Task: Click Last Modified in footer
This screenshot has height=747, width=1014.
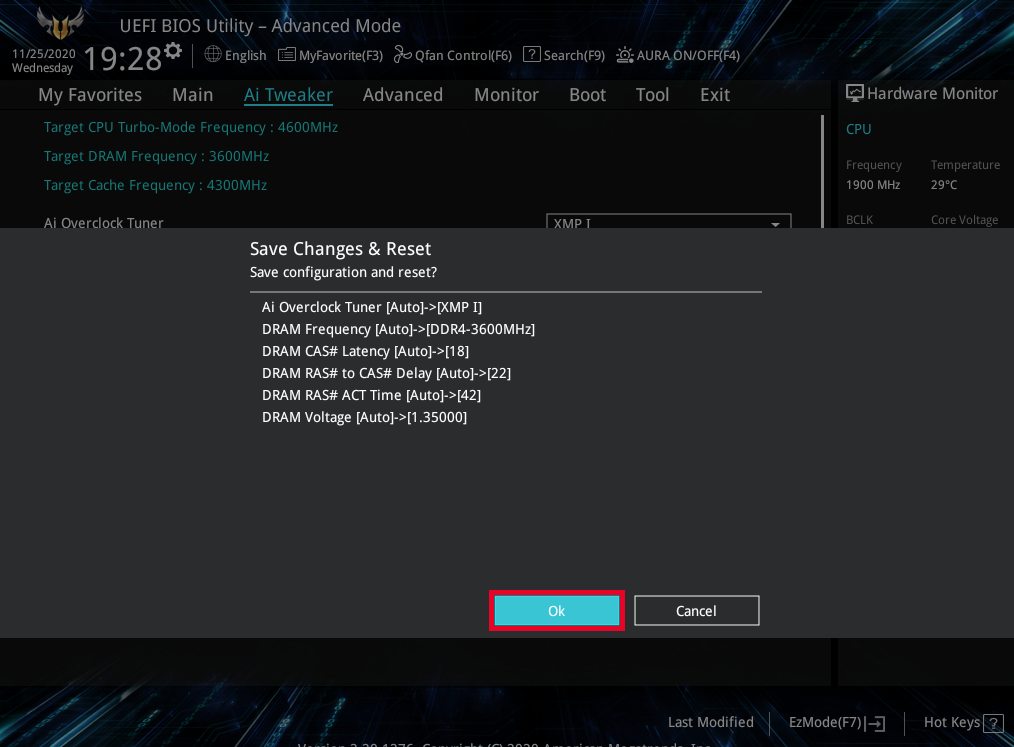Action: click(711, 722)
